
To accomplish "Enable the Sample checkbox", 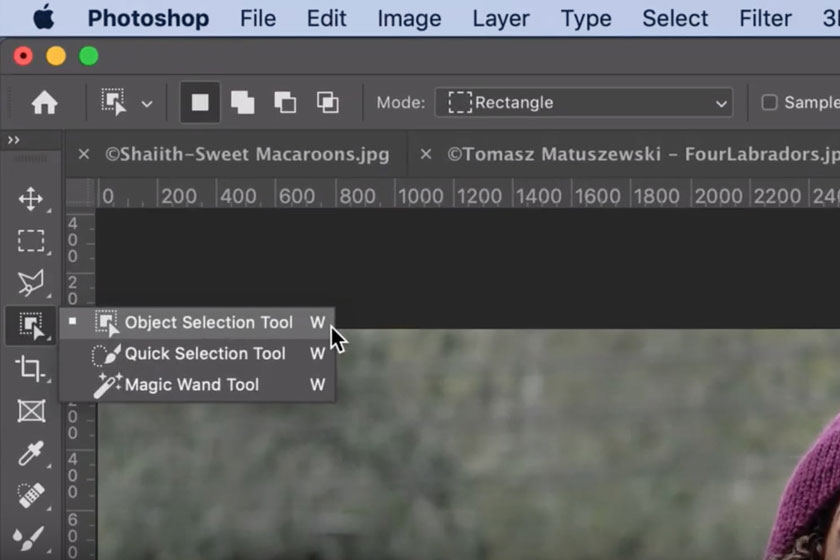I will tap(769, 102).
